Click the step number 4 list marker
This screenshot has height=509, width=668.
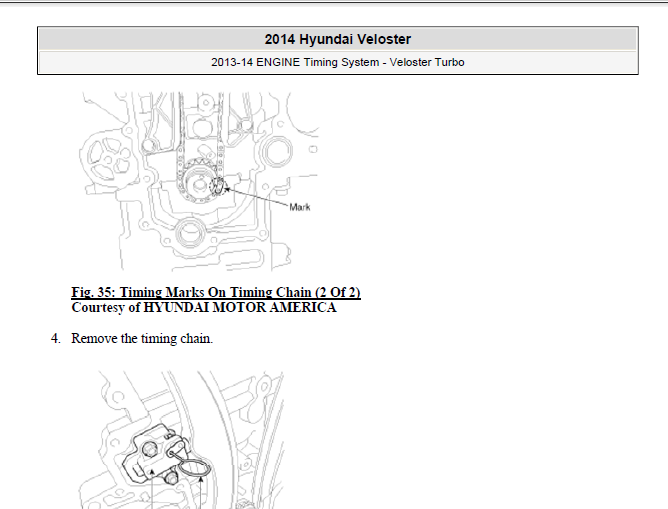[56, 338]
